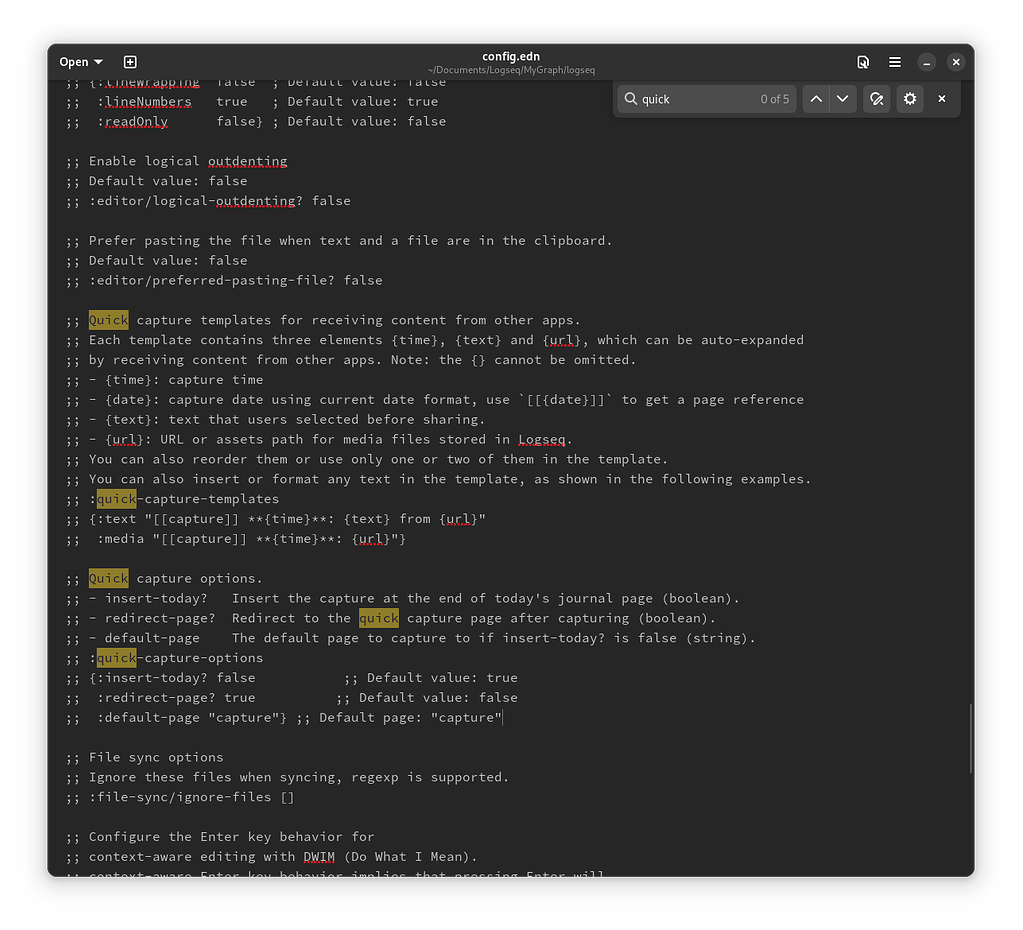Click the document search icon in header

[x=863, y=62]
